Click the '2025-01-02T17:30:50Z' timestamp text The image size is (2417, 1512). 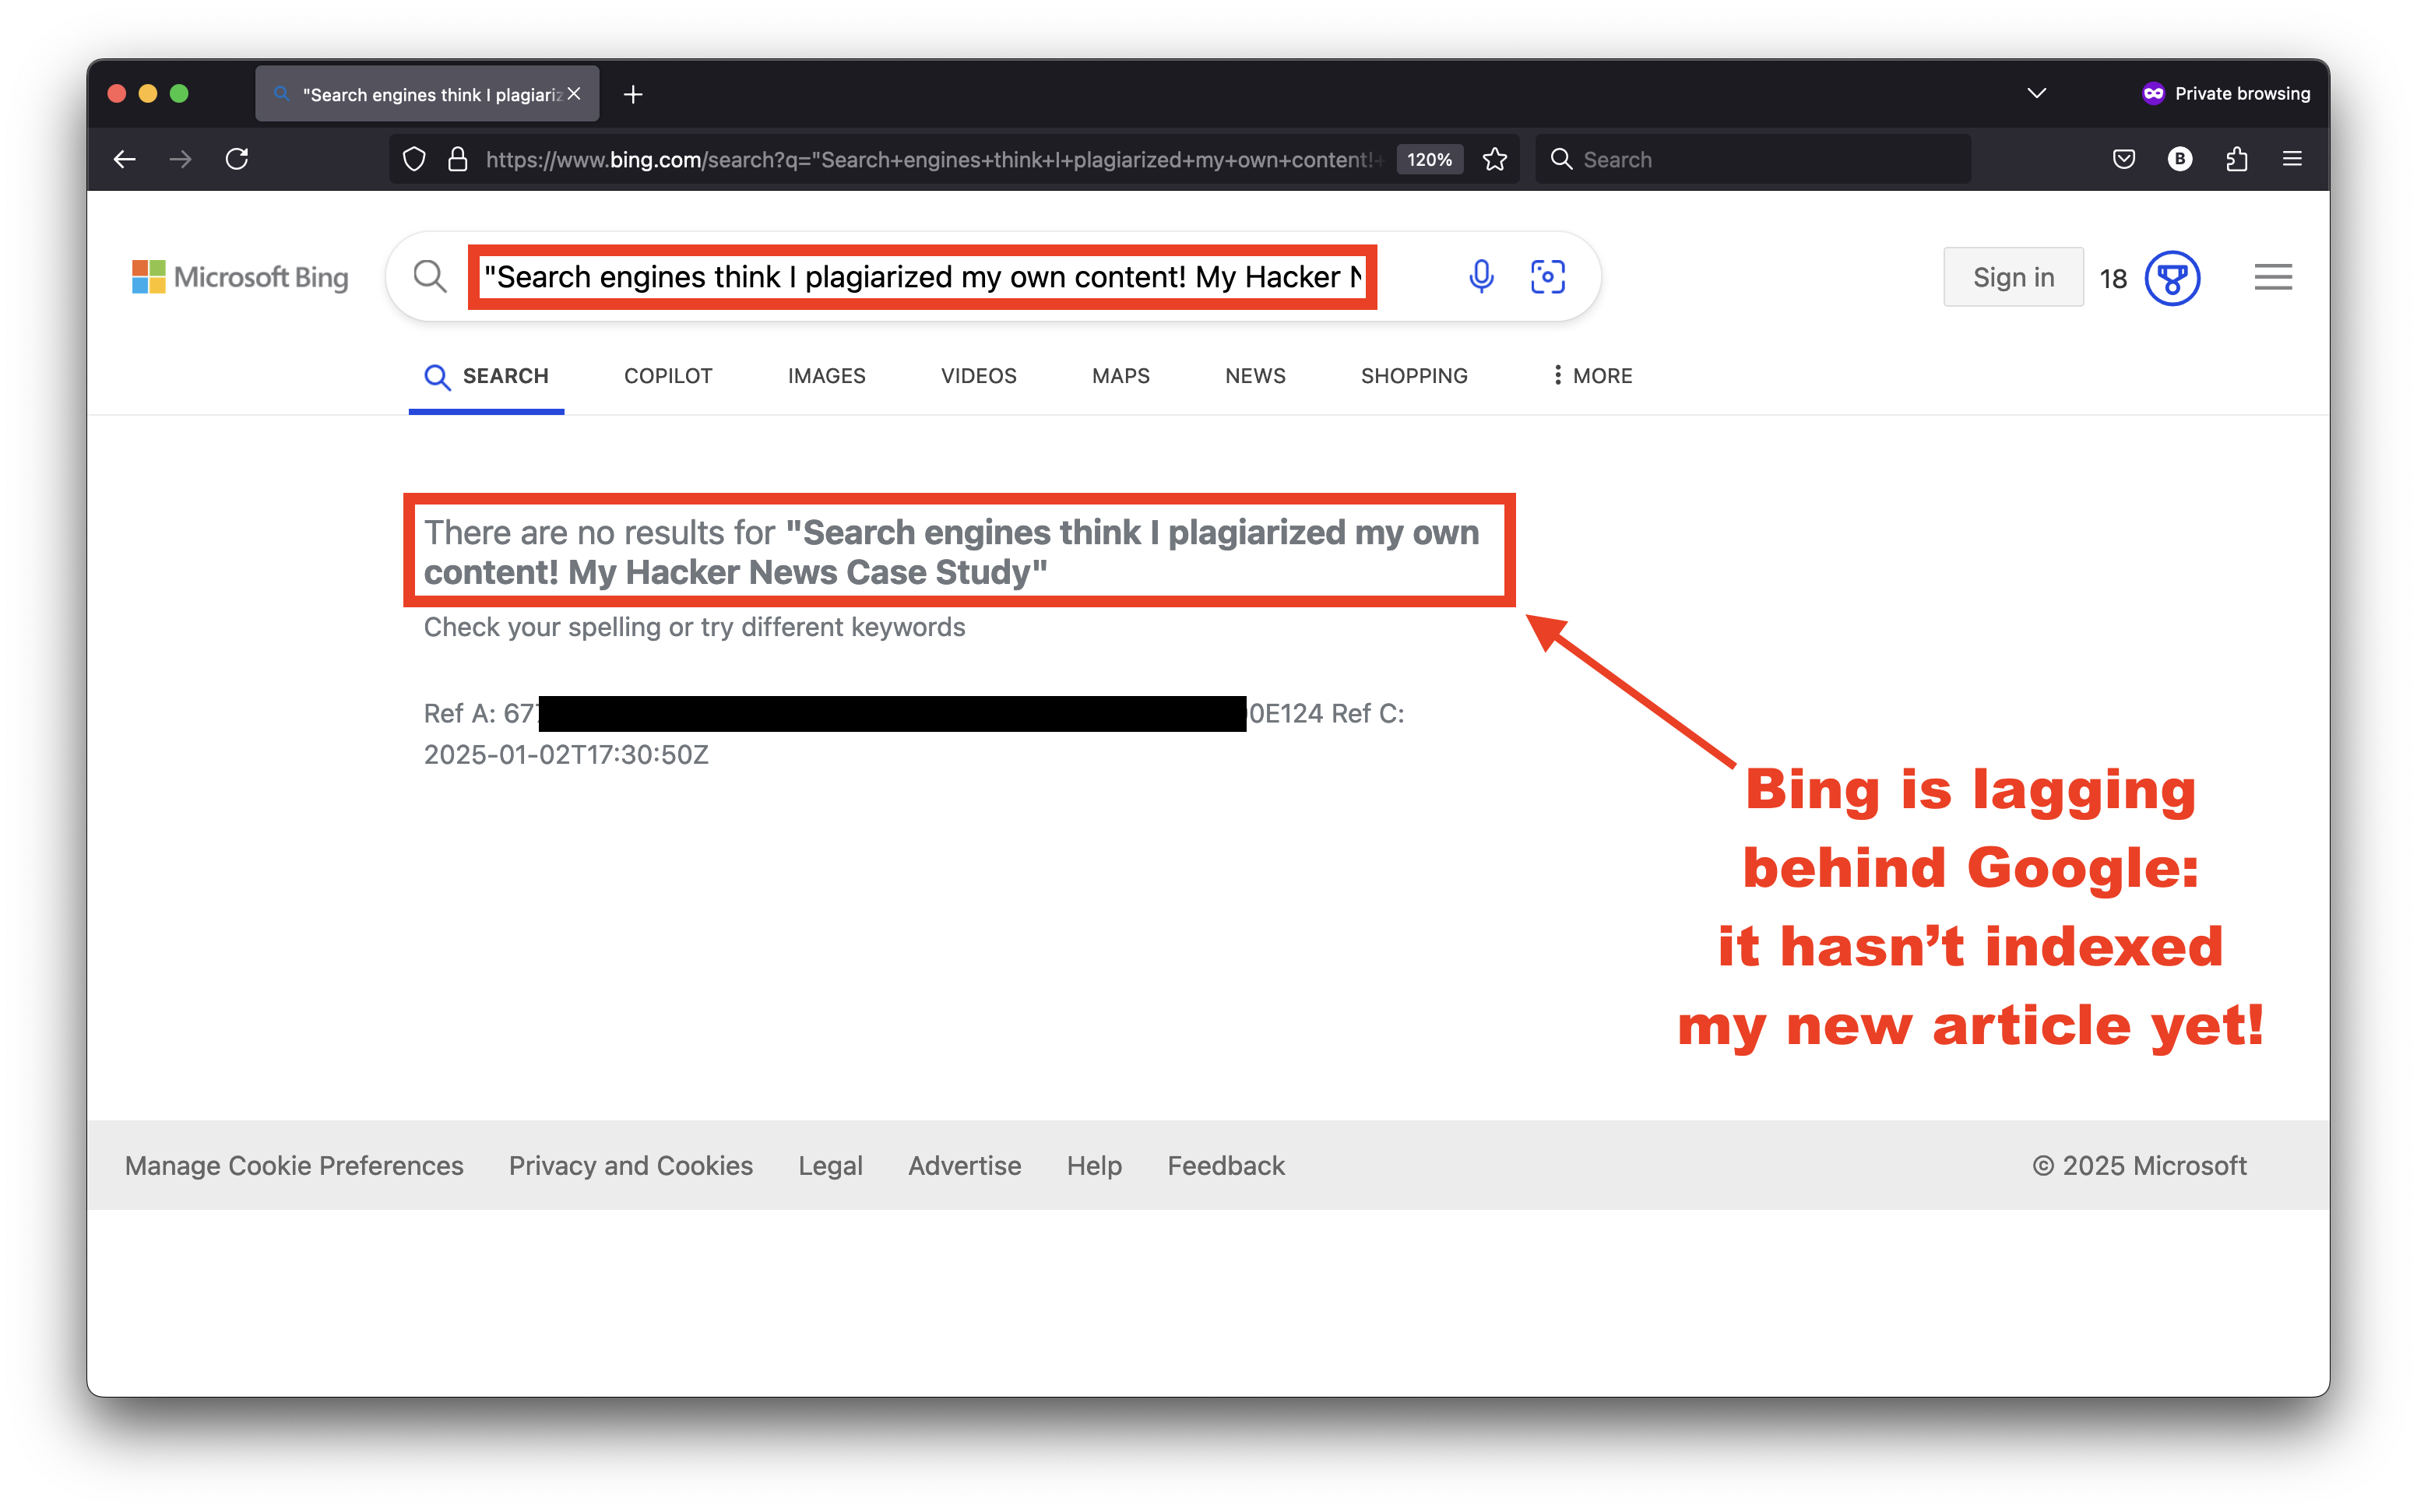click(x=566, y=754)
